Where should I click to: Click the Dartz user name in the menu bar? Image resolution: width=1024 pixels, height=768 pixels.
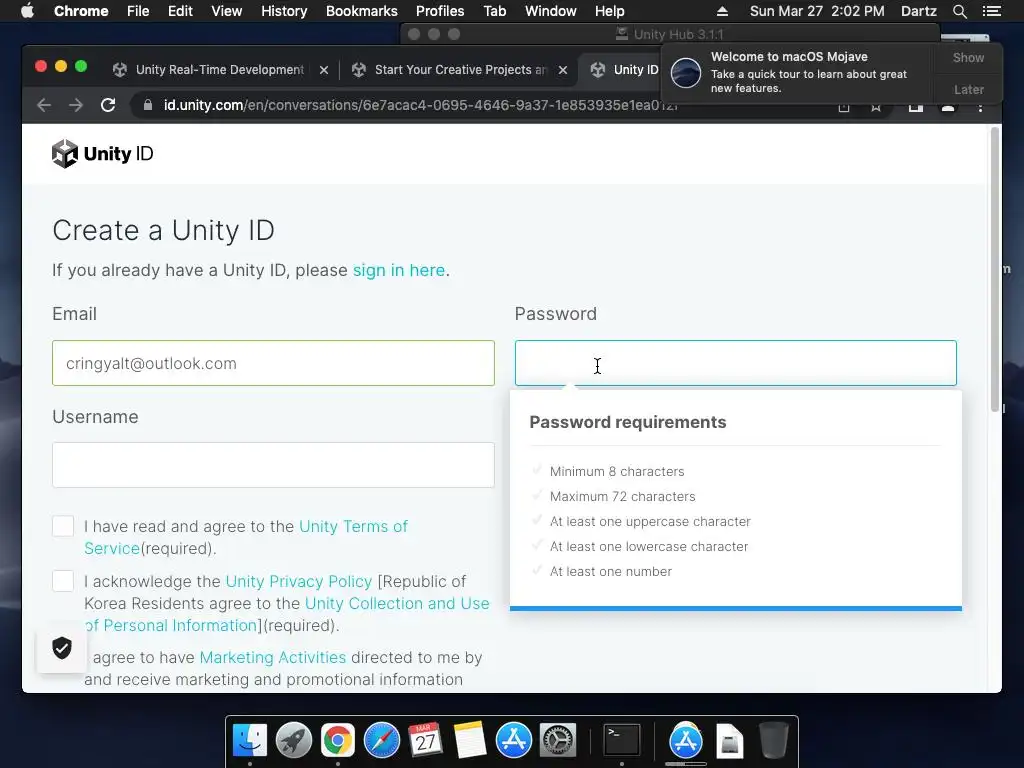(919, 11)
